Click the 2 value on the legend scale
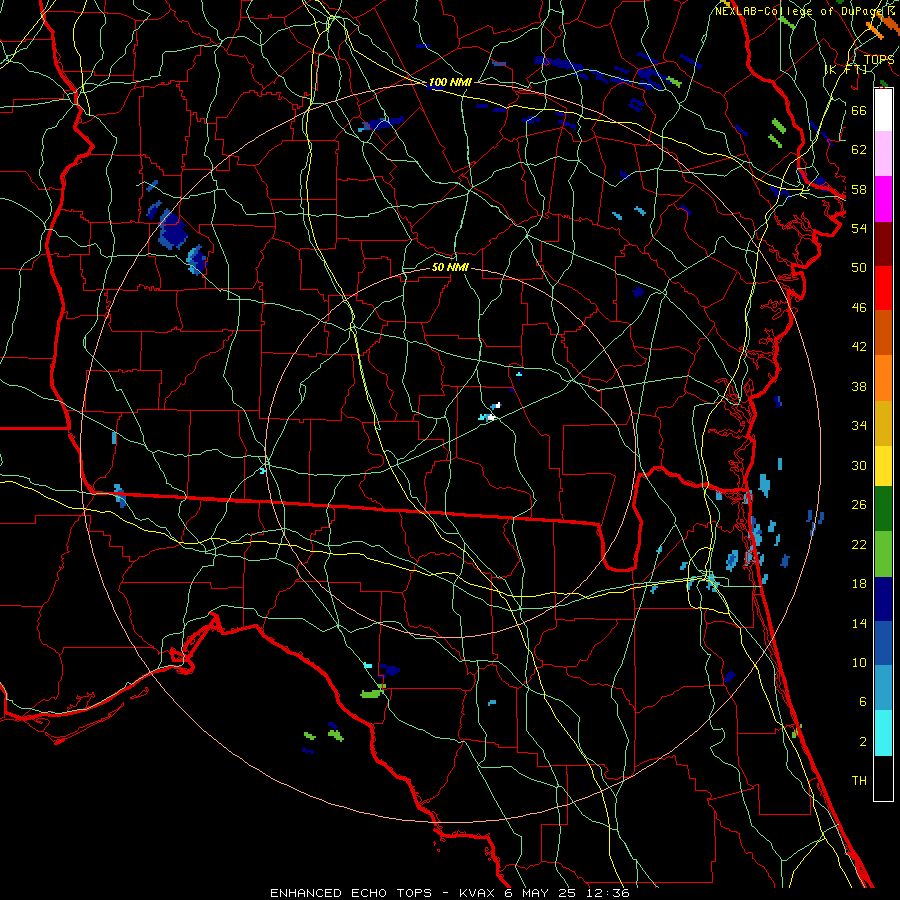This screenshot has height=900, width=900. [862, 742]
